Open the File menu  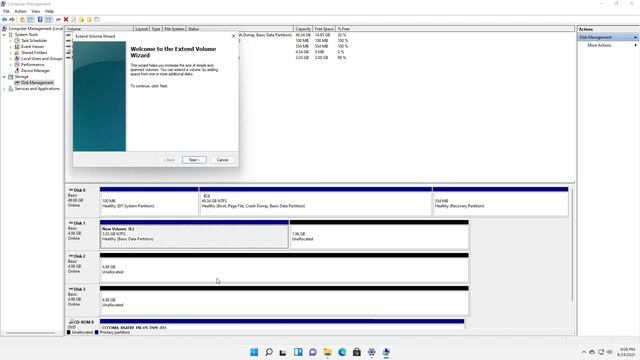[6, 11]
